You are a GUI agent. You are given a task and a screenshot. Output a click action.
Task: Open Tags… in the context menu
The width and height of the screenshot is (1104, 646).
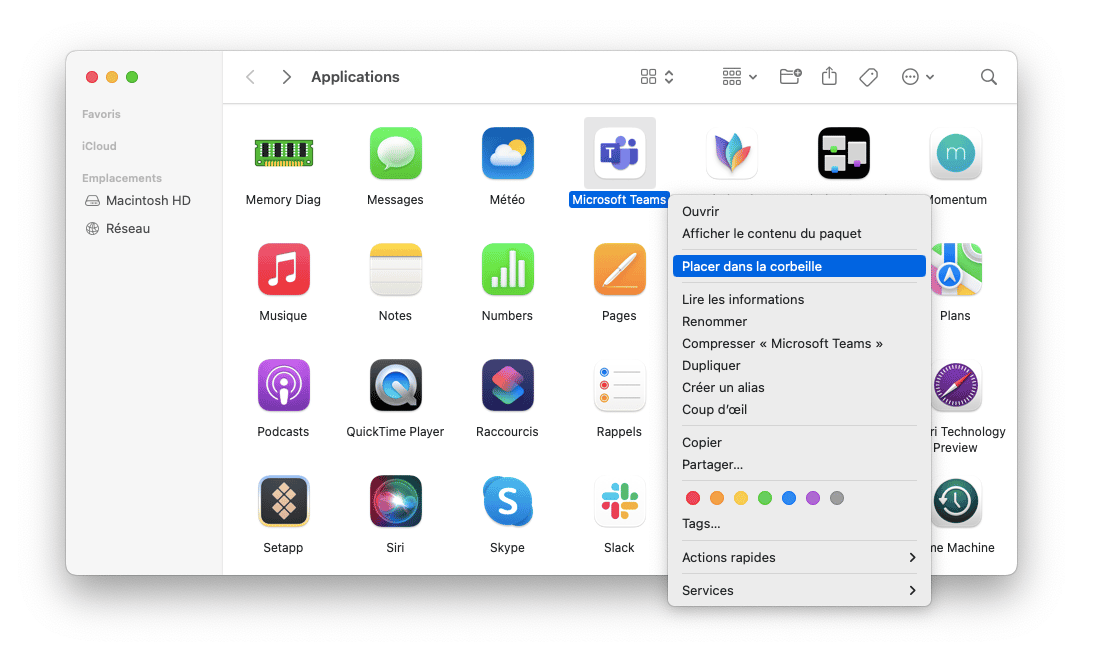coord(799,524)
